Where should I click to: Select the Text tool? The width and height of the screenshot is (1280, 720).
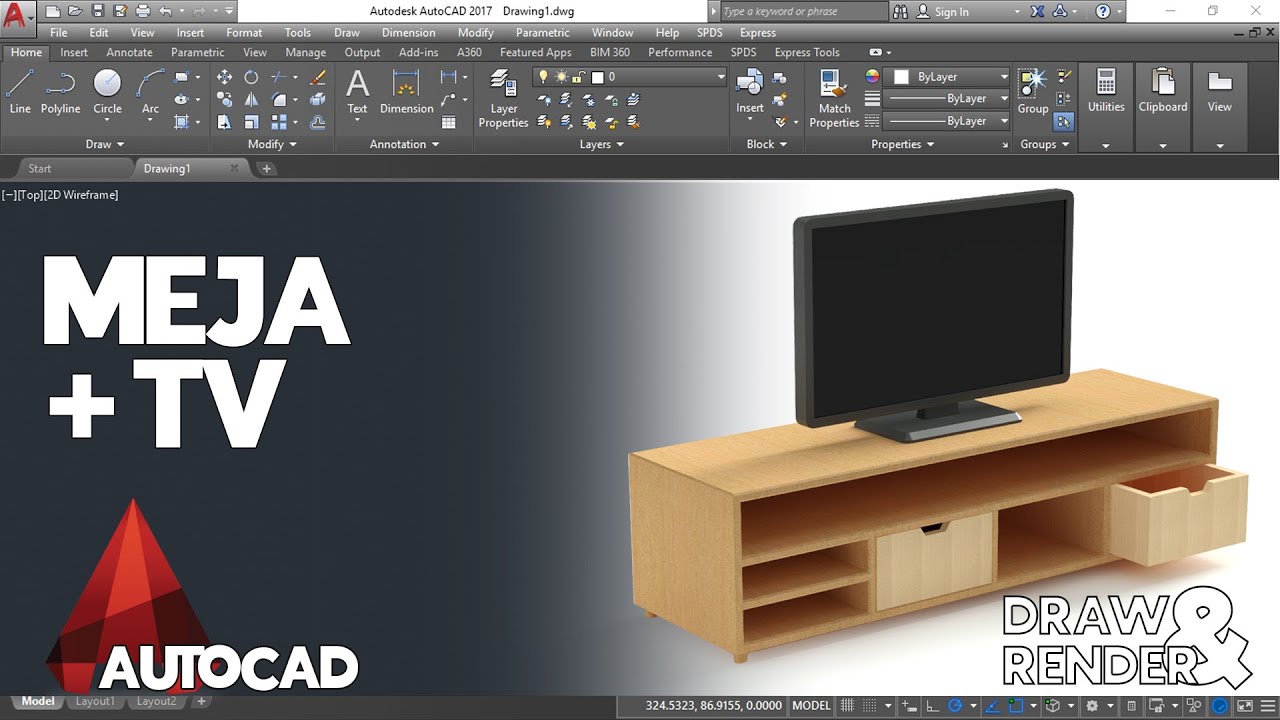tap(357, 91)
